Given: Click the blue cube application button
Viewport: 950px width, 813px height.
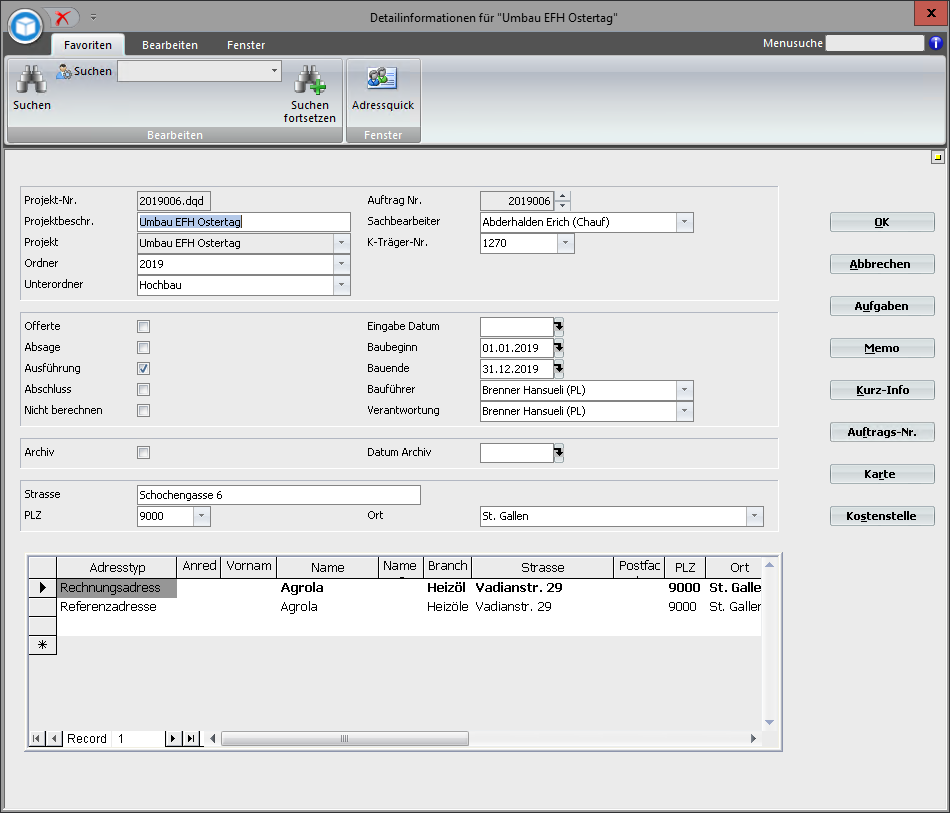Looking at the screenshot, I should tap(25, 25).
